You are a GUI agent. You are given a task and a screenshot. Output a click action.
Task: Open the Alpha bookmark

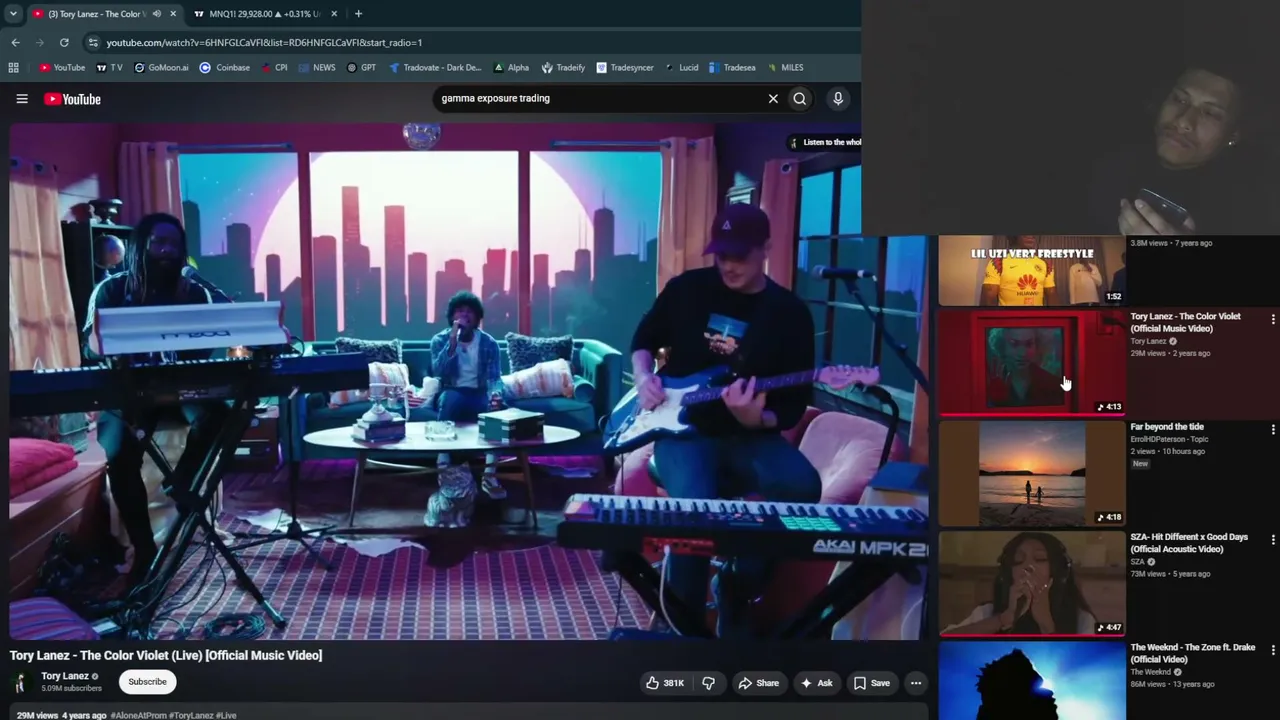click(511, 68)
